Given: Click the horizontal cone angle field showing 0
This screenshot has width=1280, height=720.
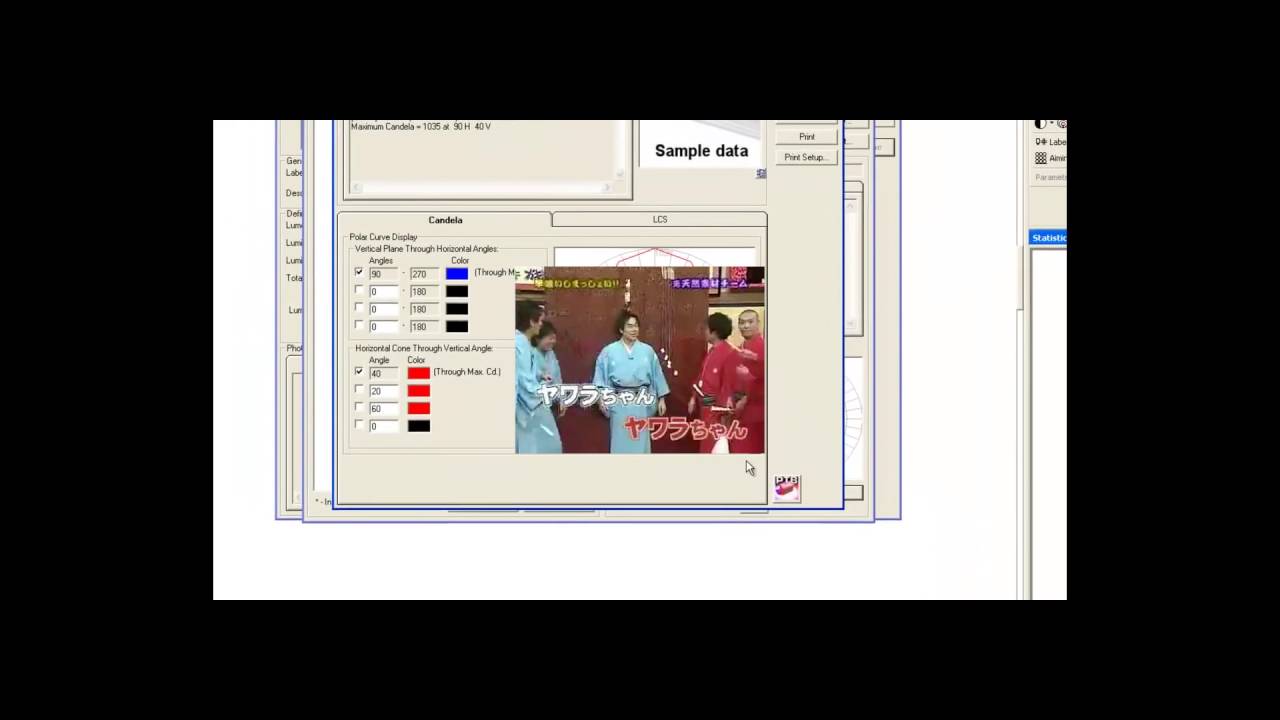Looking at the screenshot, I should tap(384, 426).
